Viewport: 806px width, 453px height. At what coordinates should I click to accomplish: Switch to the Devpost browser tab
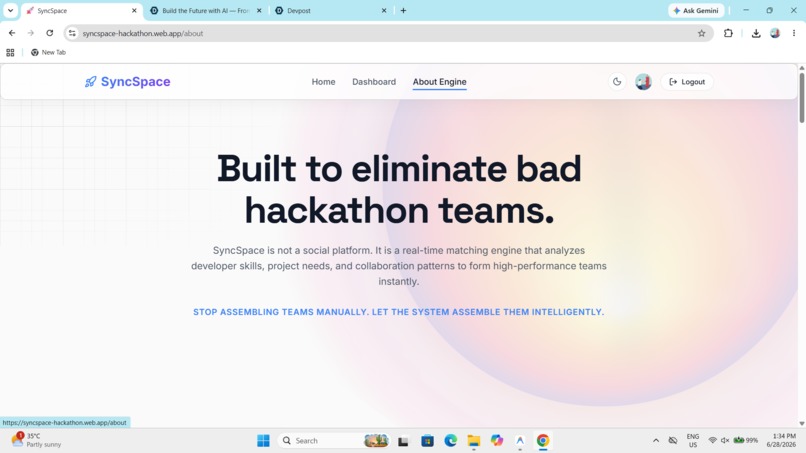coord(329,10)
